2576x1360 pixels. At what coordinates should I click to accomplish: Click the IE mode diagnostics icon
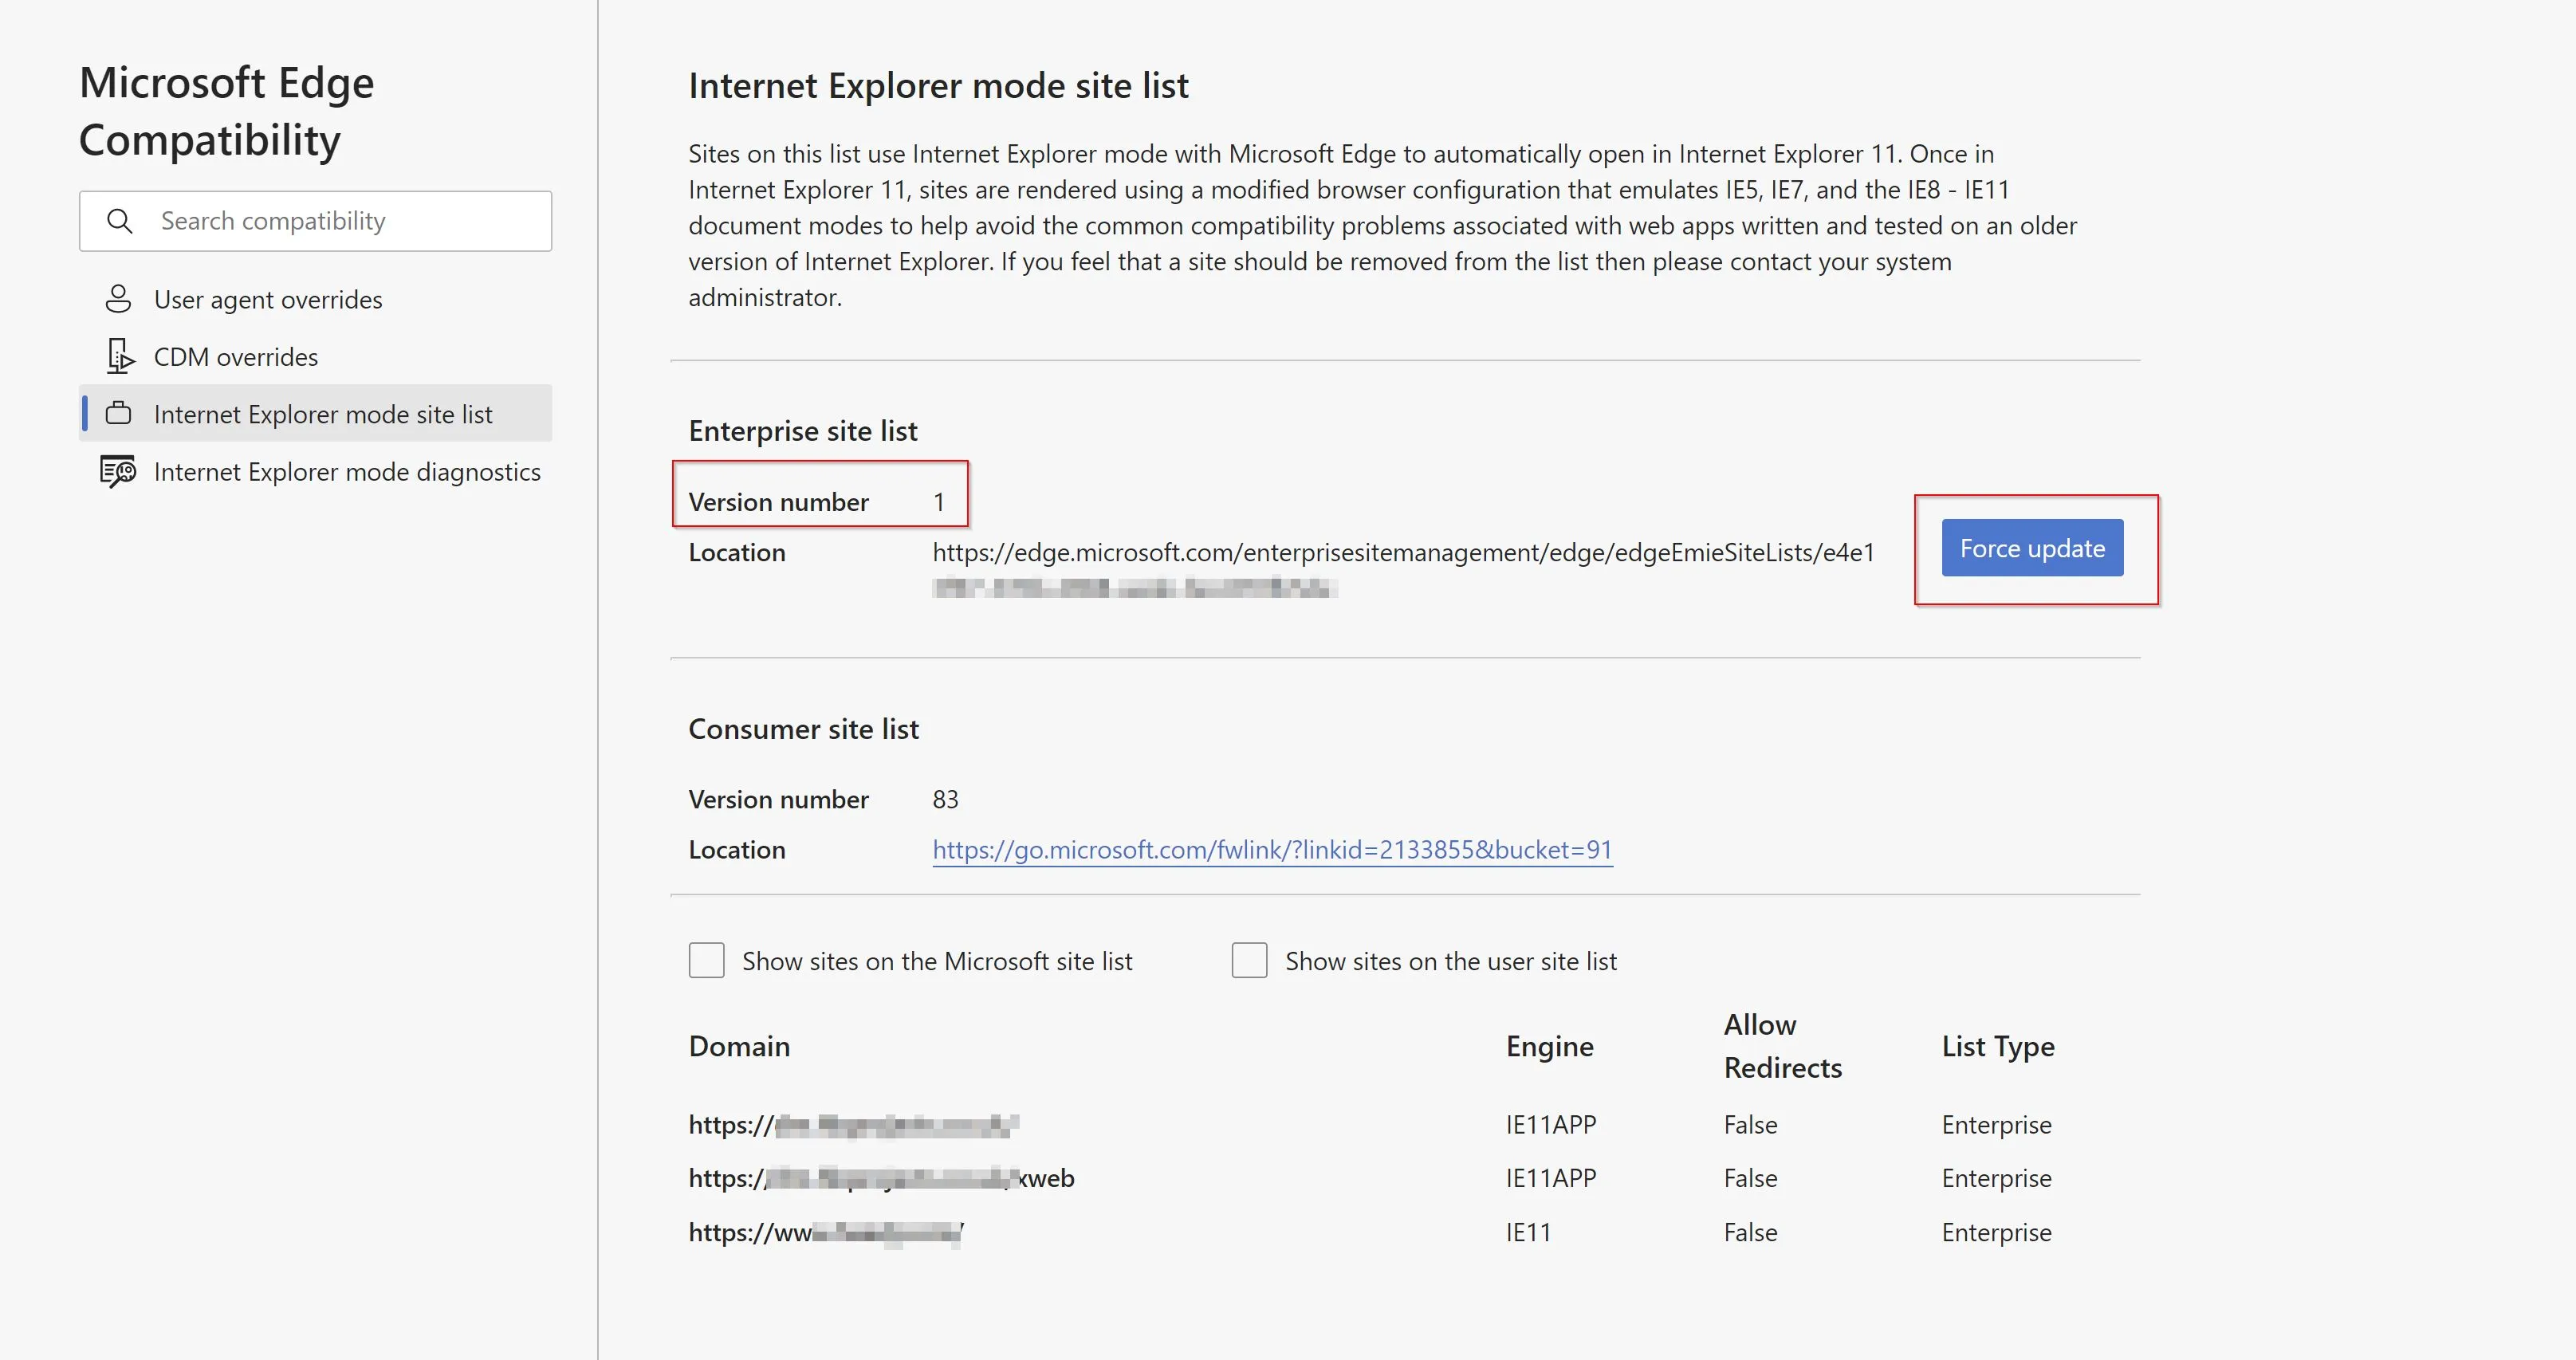(118, 471)
